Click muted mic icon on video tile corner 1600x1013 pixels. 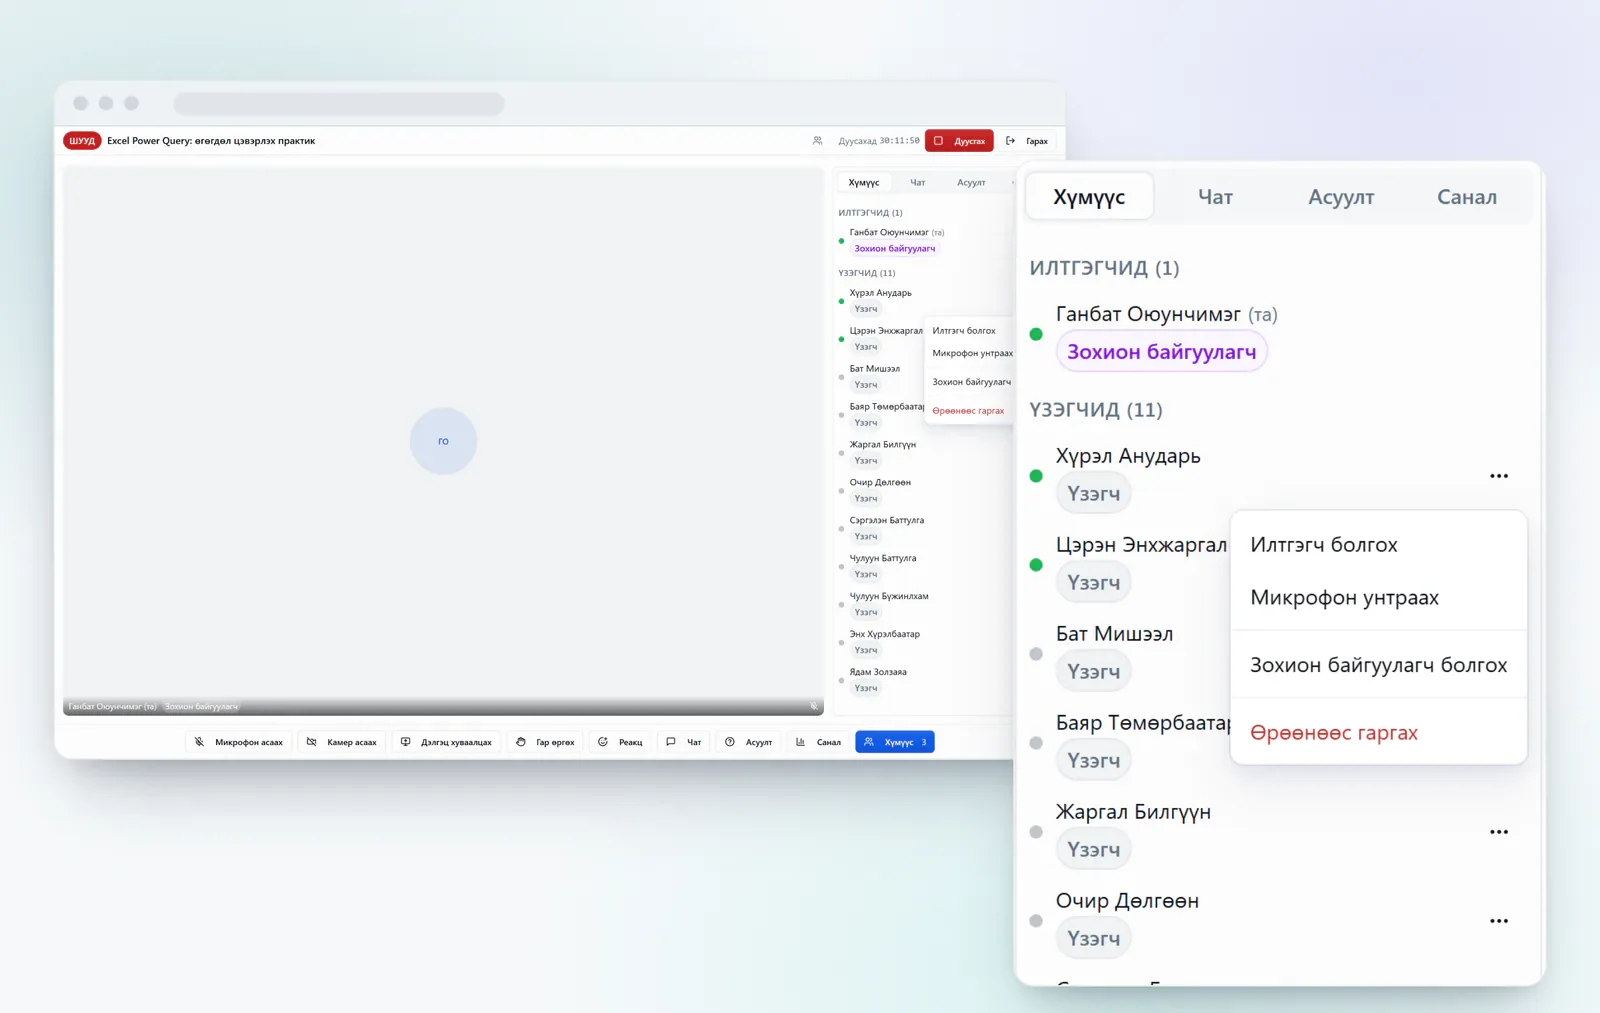click(814, 706)
